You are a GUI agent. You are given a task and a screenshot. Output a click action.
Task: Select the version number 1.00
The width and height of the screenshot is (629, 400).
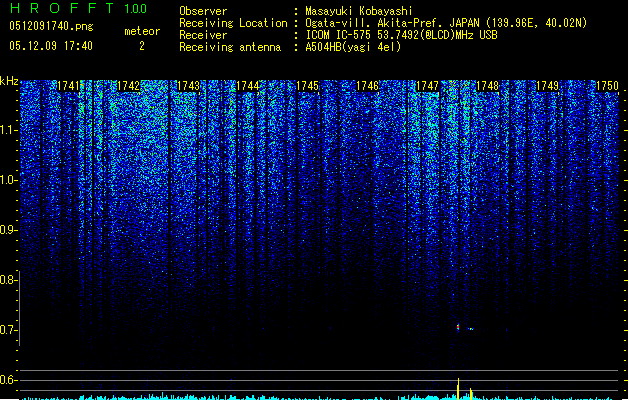click(x=136, y=8)
